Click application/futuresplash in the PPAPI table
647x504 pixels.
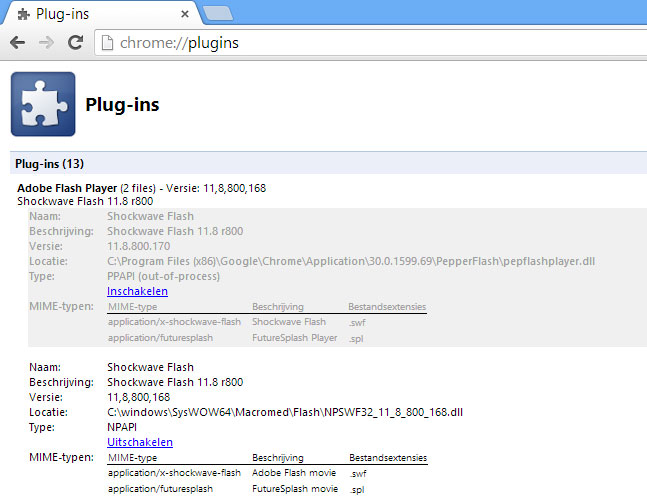[x=161, y=338]
